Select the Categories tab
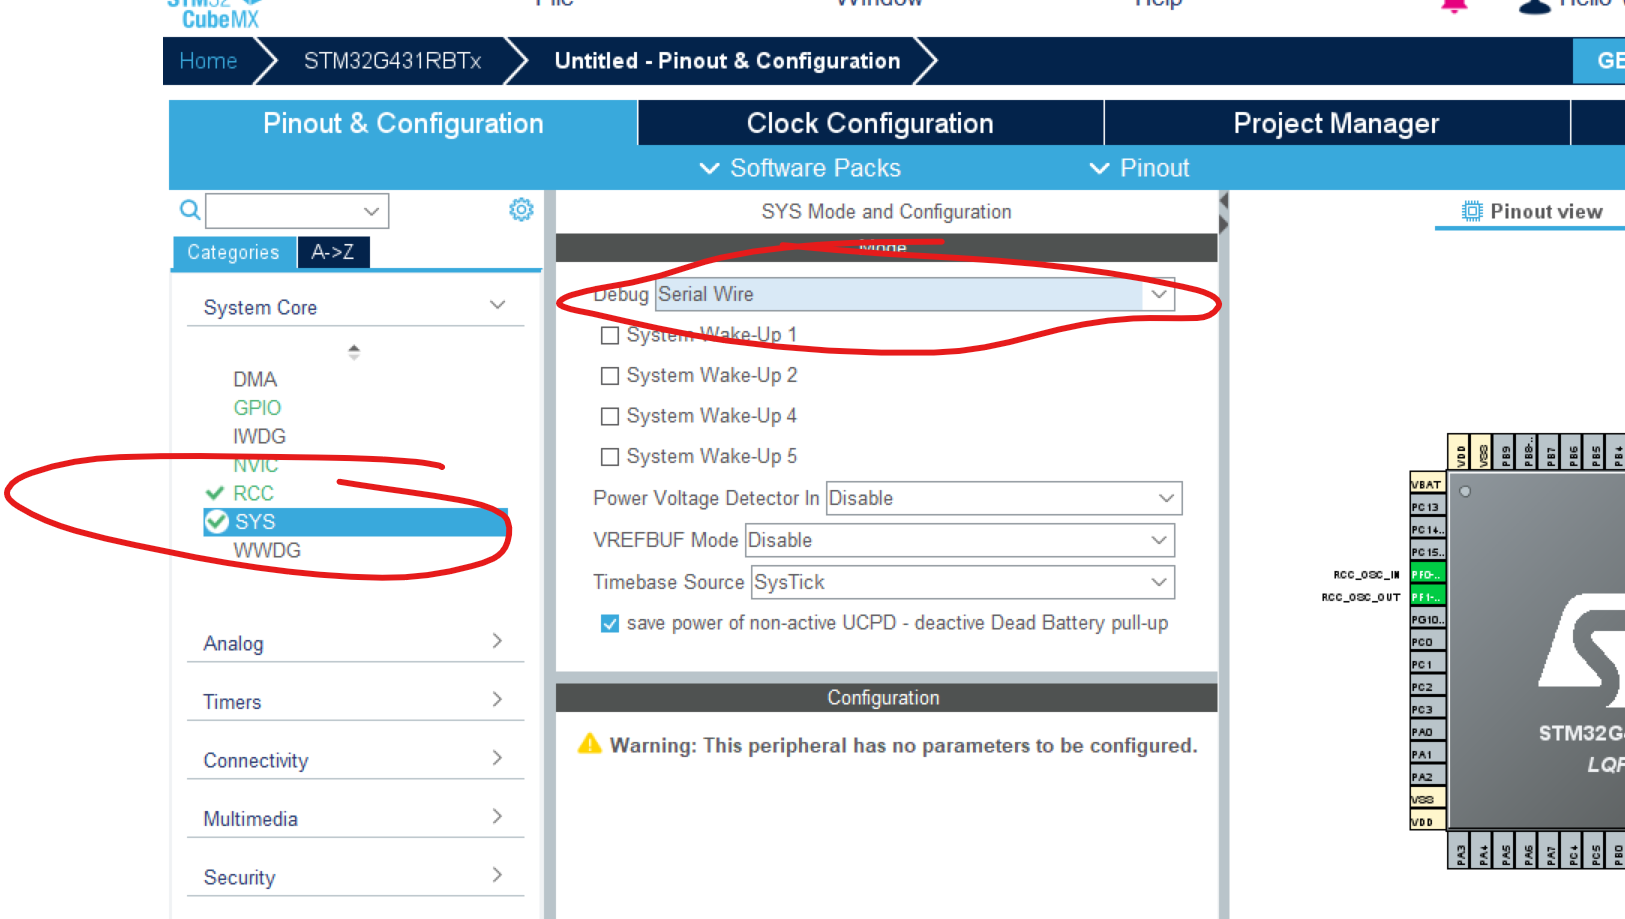This screenshot has height=919, width=1625. (234, 252)
